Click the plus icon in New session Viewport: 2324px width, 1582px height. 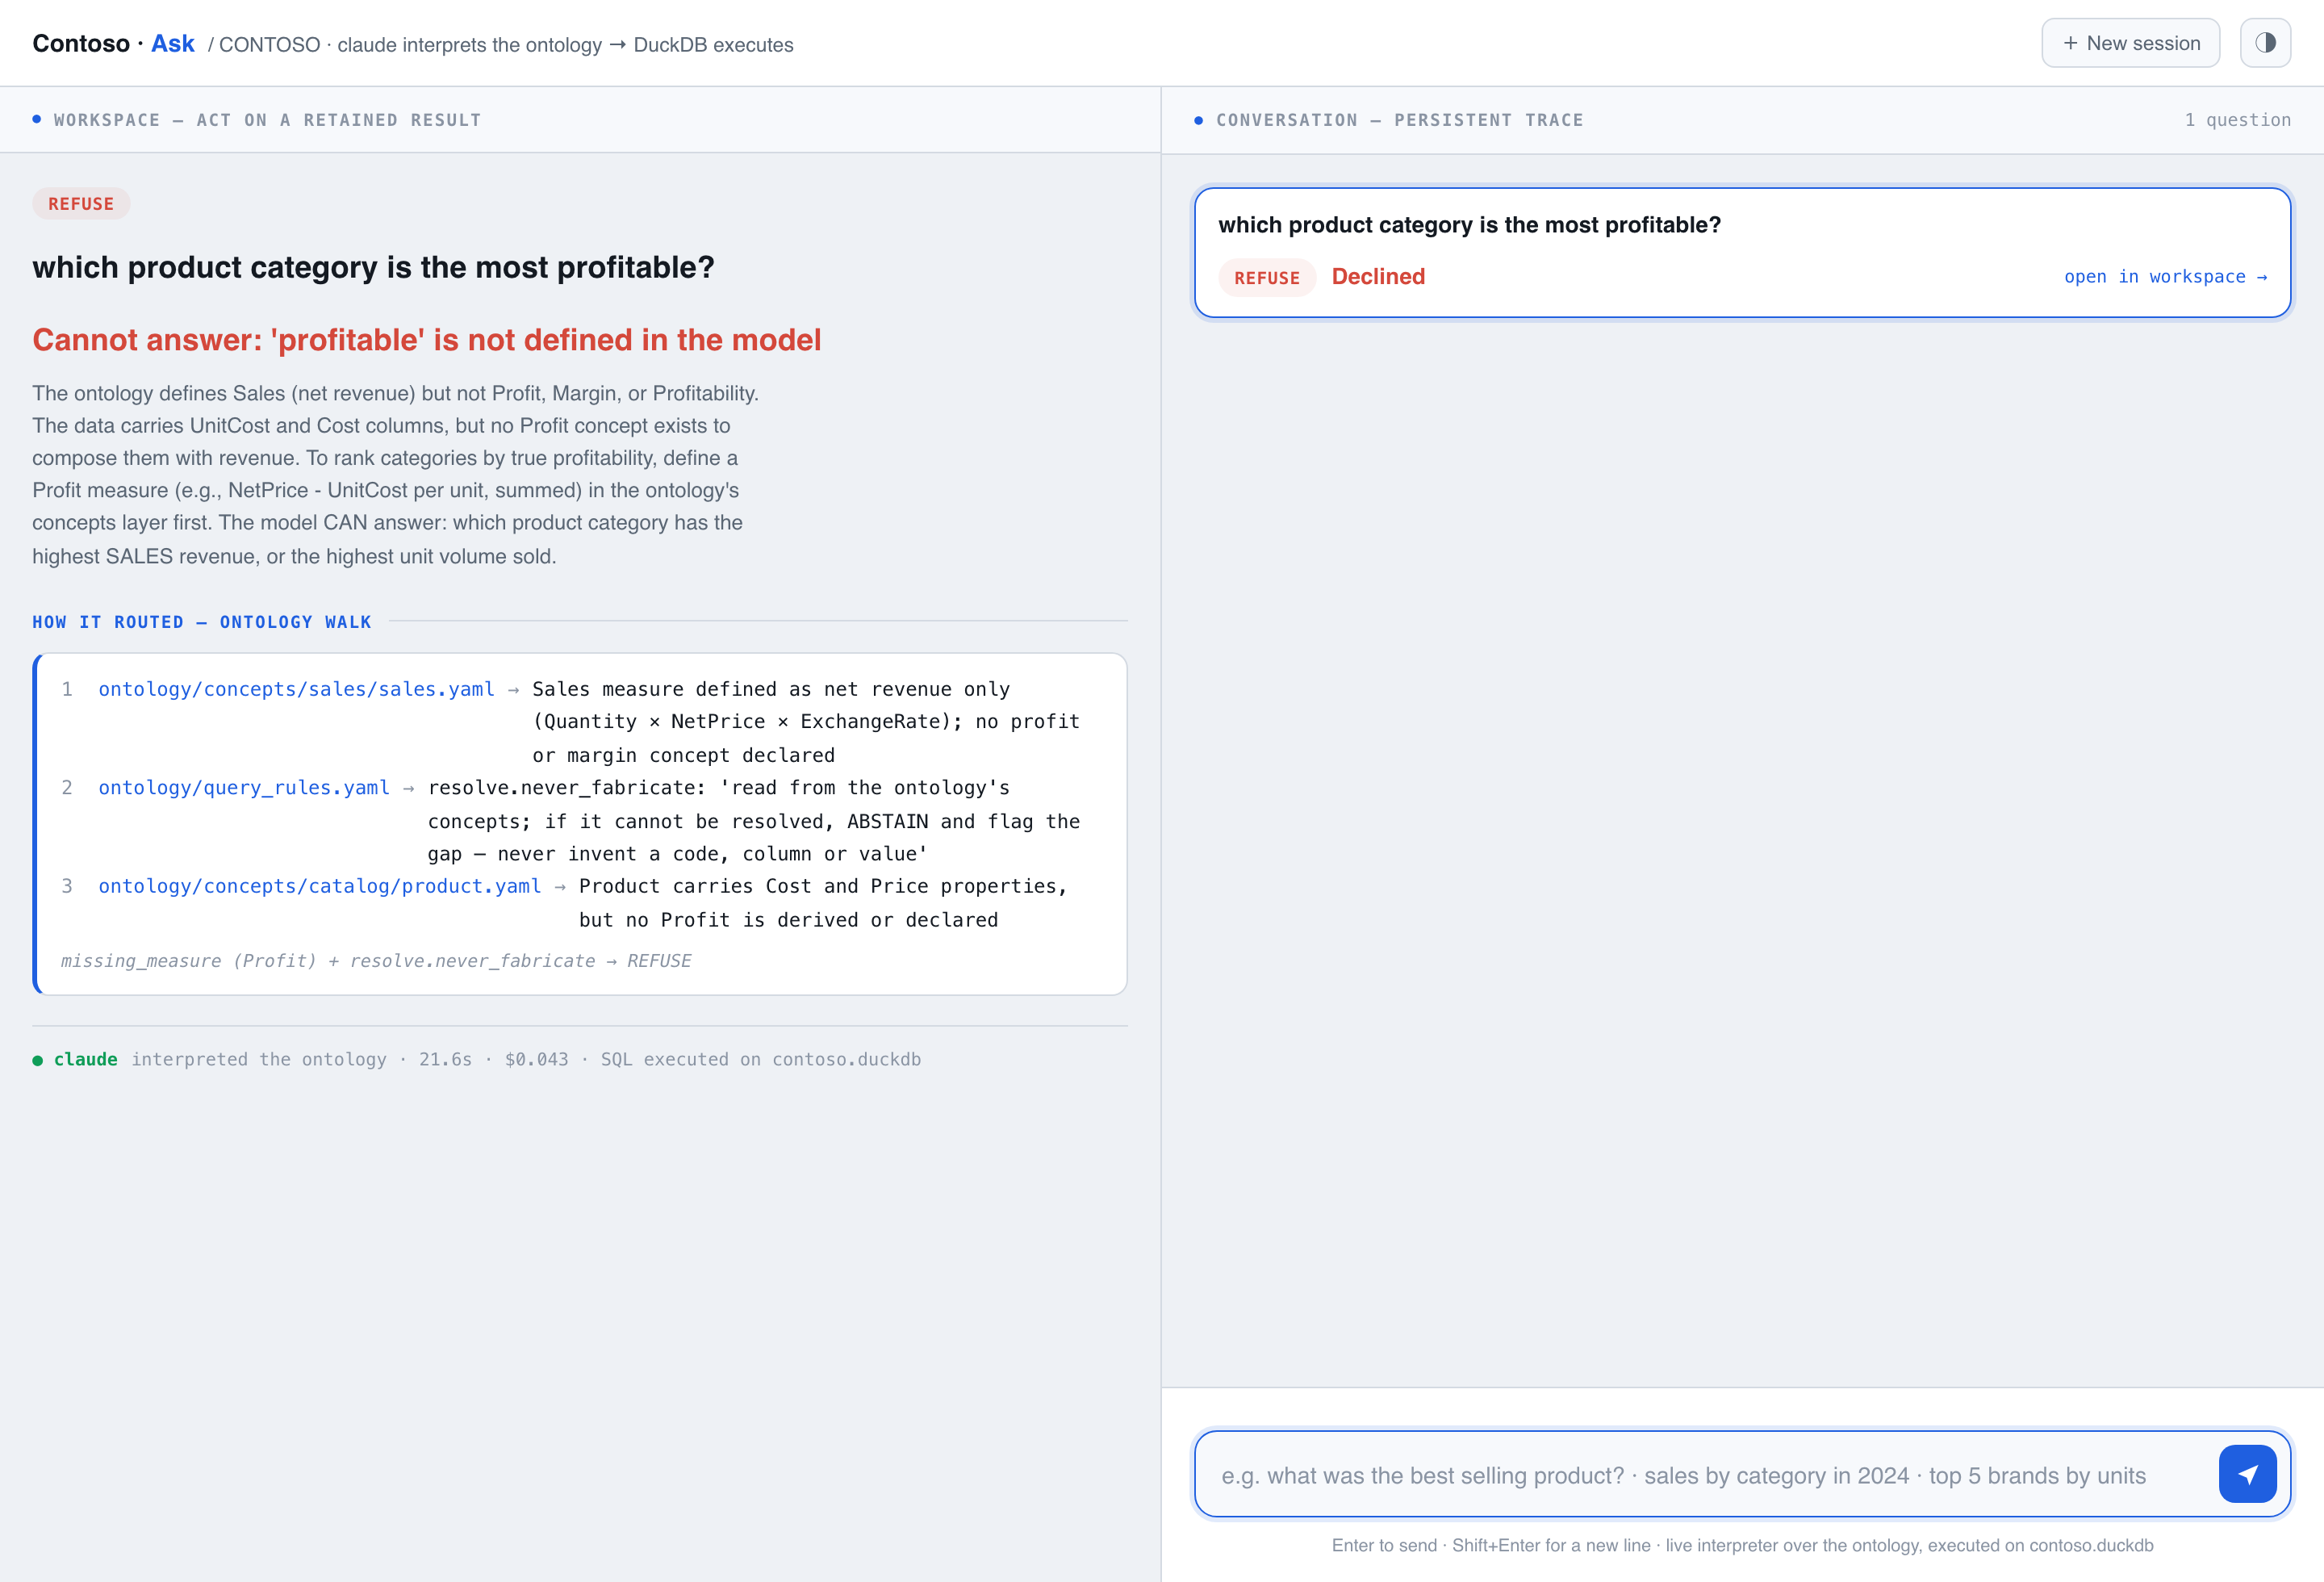click(x=2070, y=43)
